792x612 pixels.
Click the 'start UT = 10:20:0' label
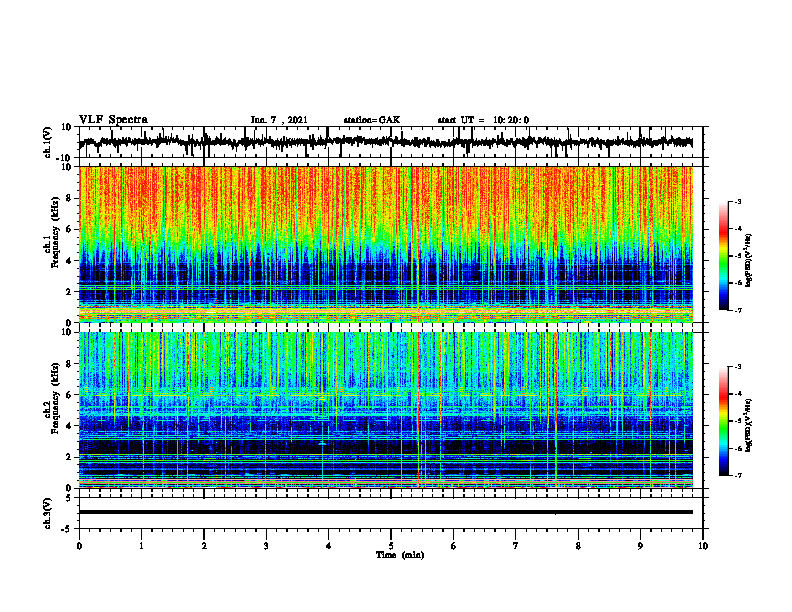point(483,120)
